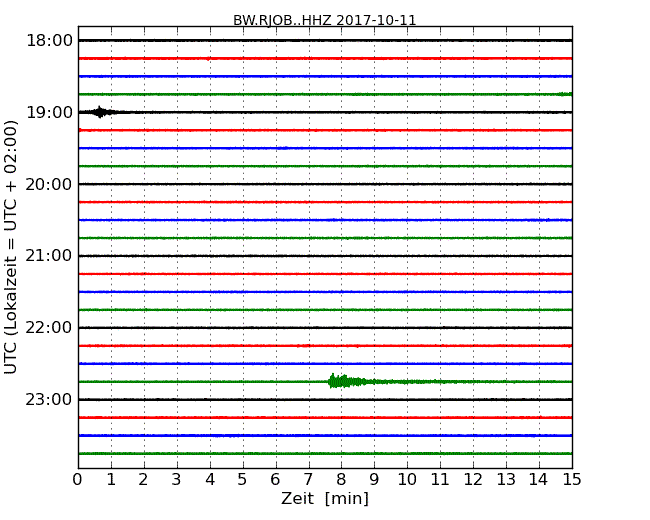Click the x-axis tick label 4
The image size is (650, 520).
[210, 480]
